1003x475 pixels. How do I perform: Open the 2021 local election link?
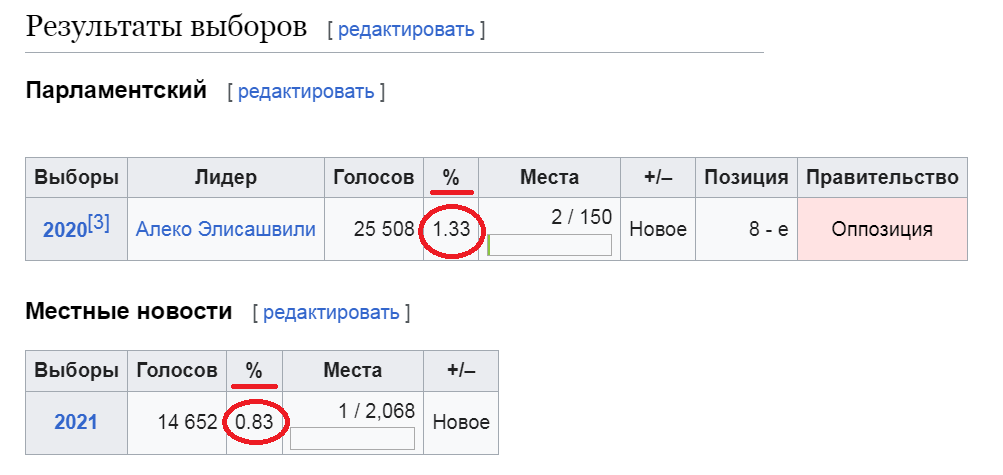coord(76,422)
